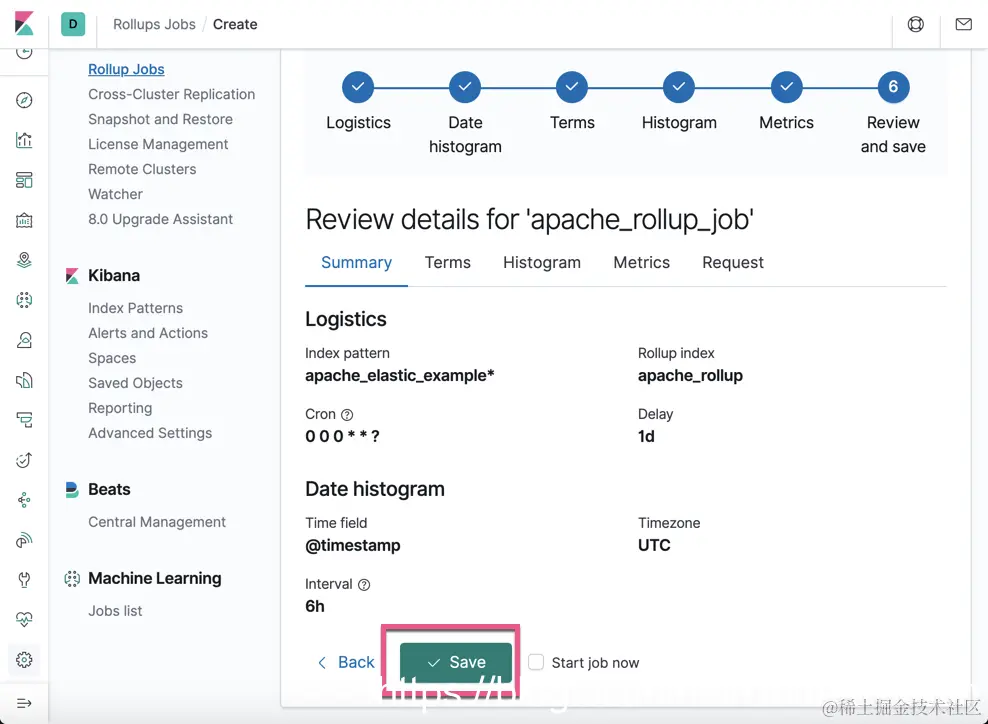Click the Terms step circle

[572, 87]
